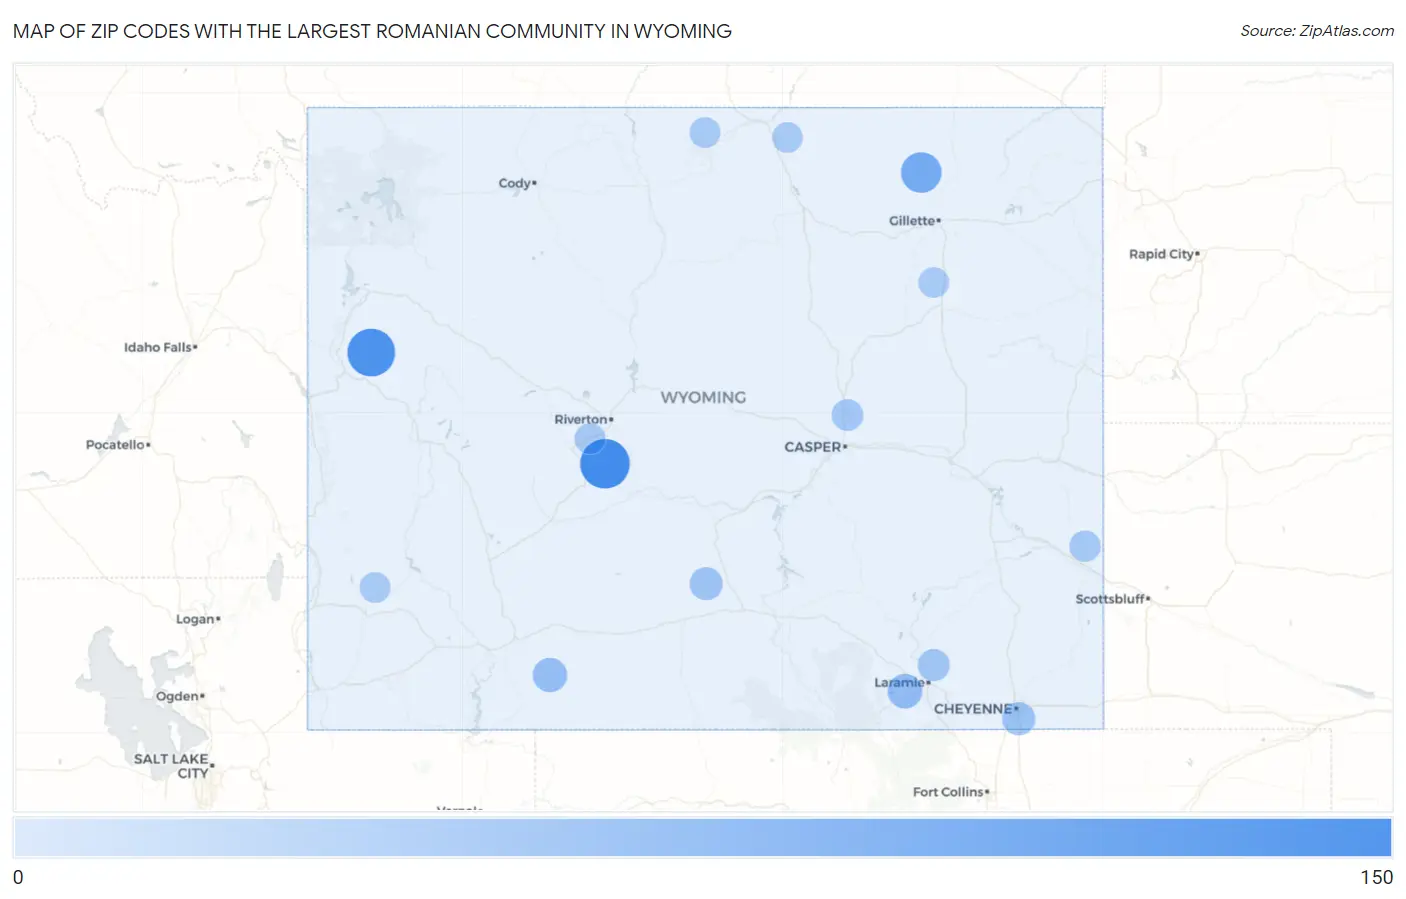Click the small bubble overlapping Riverton's large bubble
This screenshot has width=1406, height=899.
(590, 438)
